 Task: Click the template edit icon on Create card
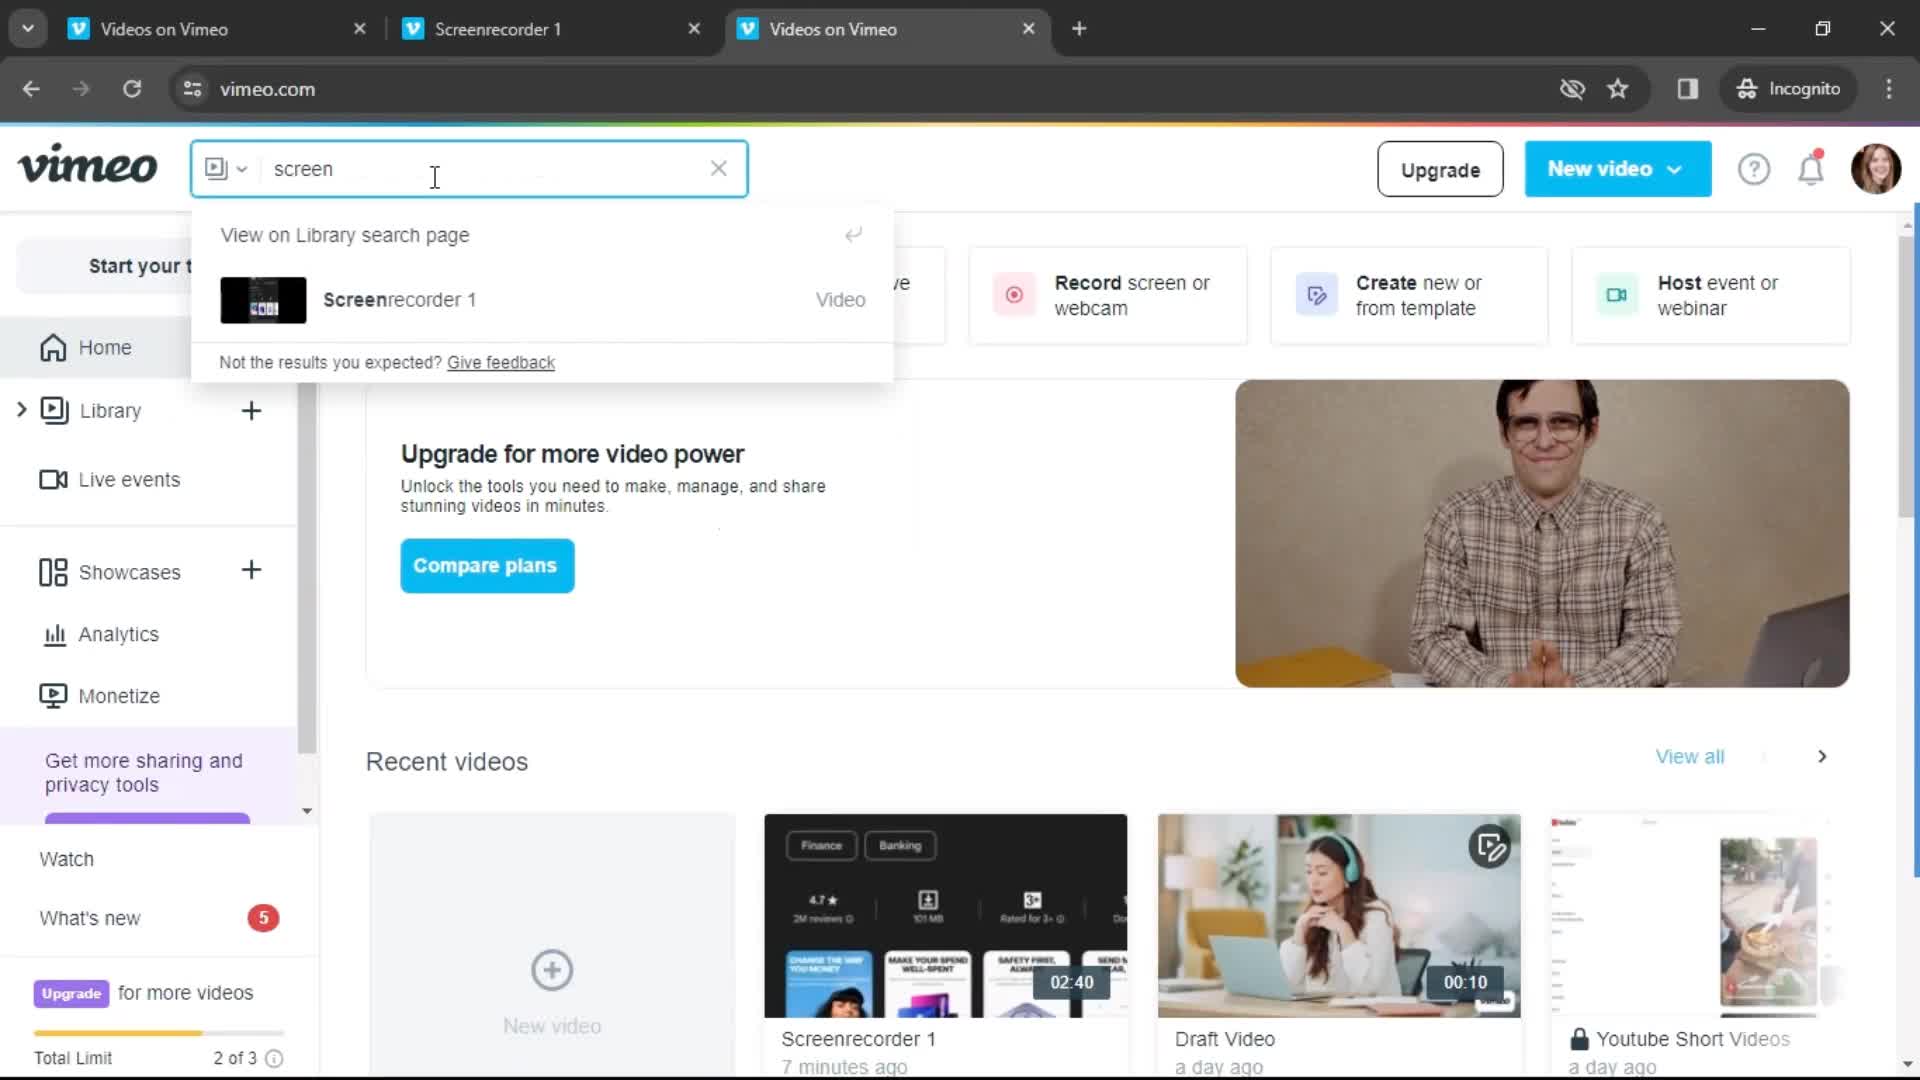1316,295
